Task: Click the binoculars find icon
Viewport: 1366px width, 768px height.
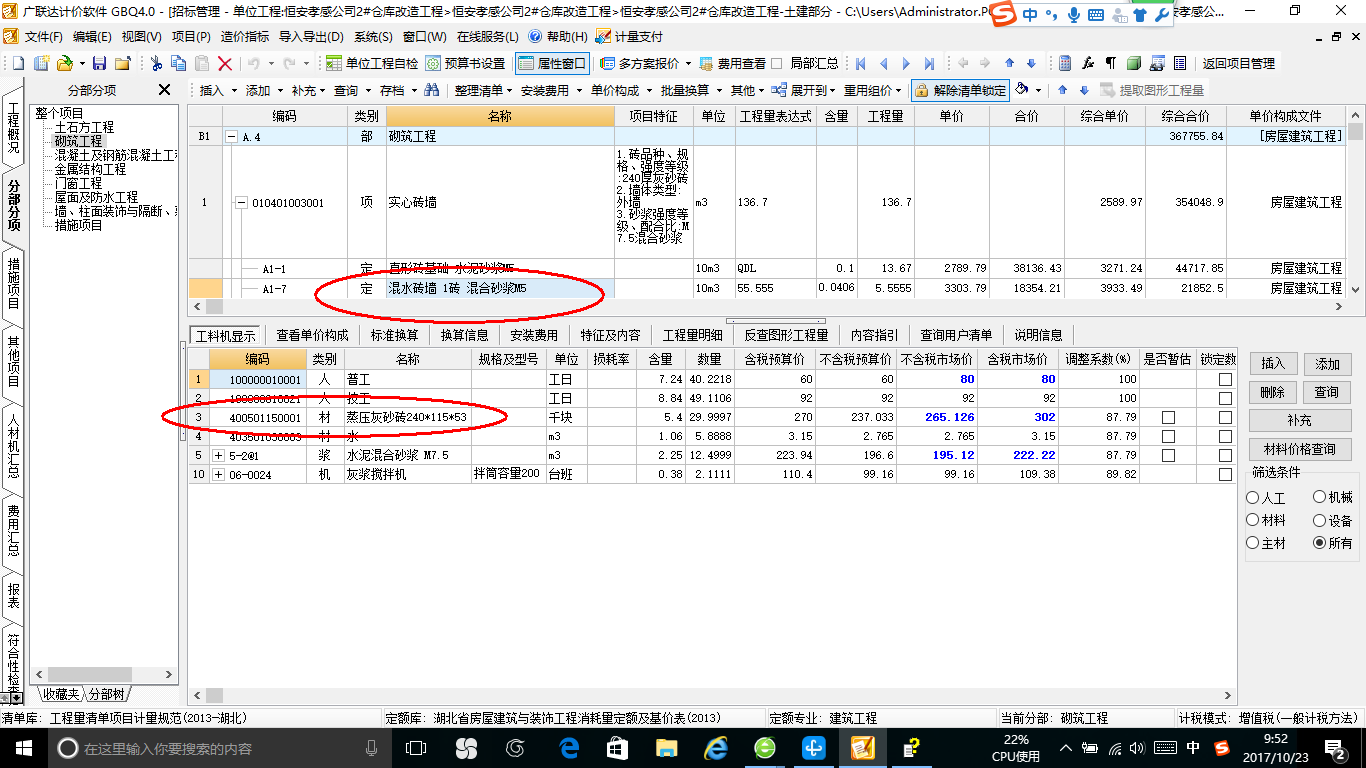Action: 432,90
